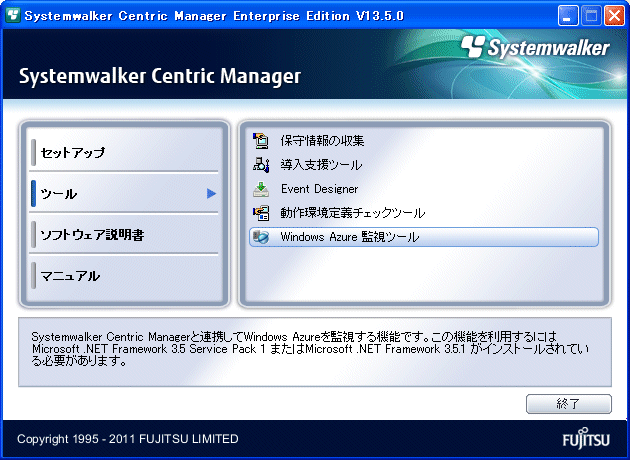Click the 保守情報の収集 icon

coord(260,141)
